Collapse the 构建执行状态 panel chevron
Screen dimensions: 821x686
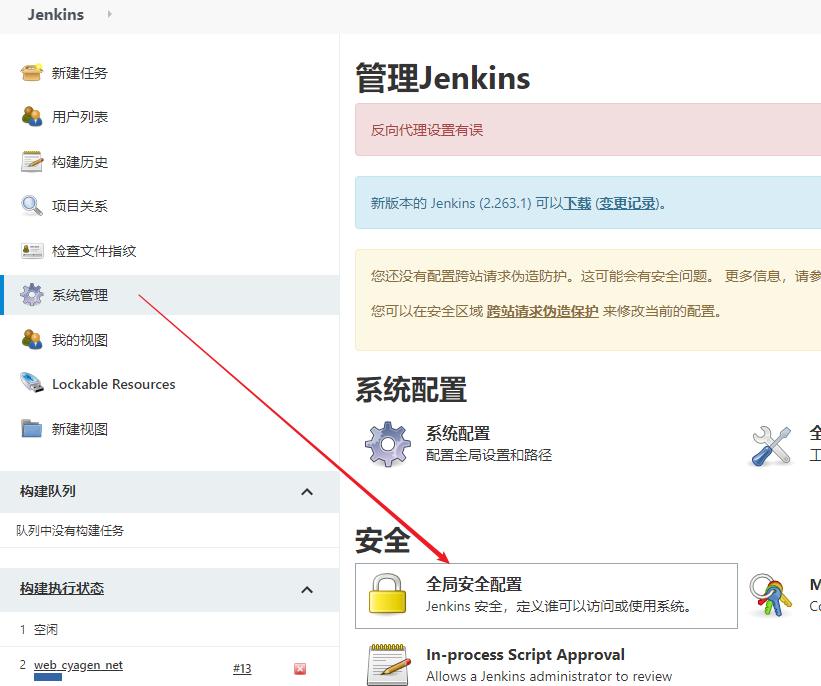[x=307, y=589]
